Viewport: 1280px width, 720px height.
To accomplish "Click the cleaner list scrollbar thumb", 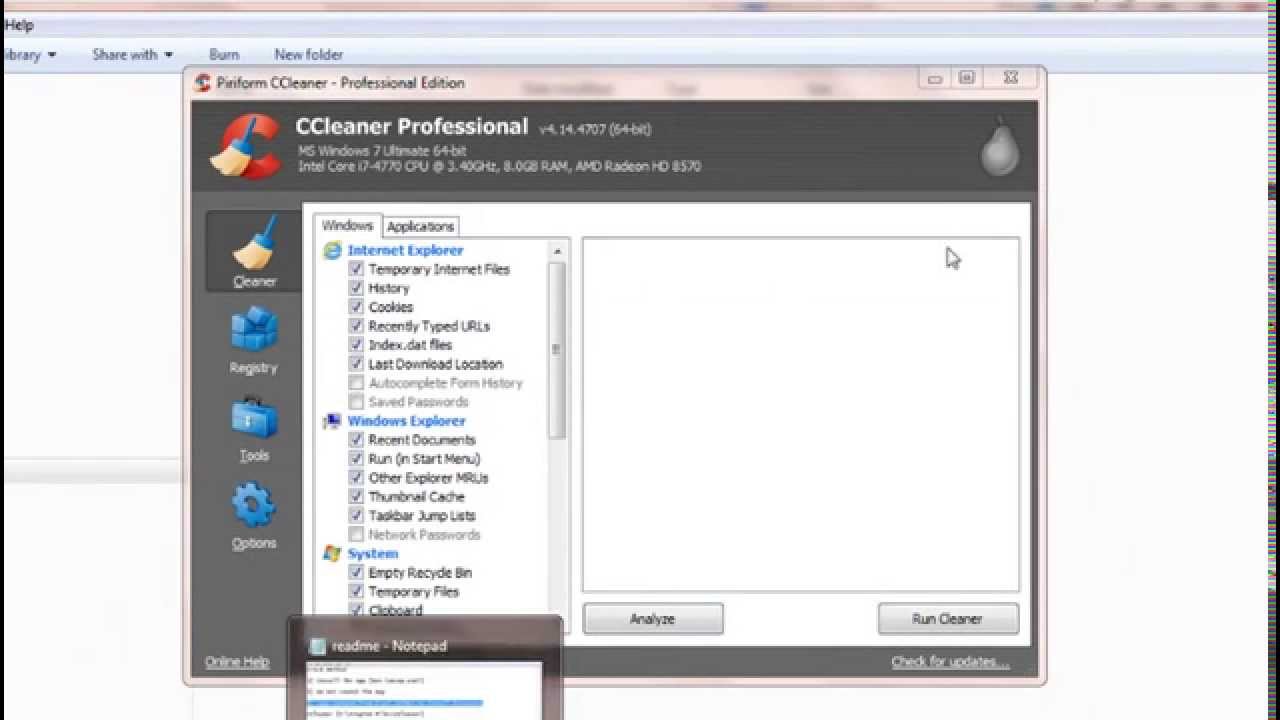I will click(557, 350).
